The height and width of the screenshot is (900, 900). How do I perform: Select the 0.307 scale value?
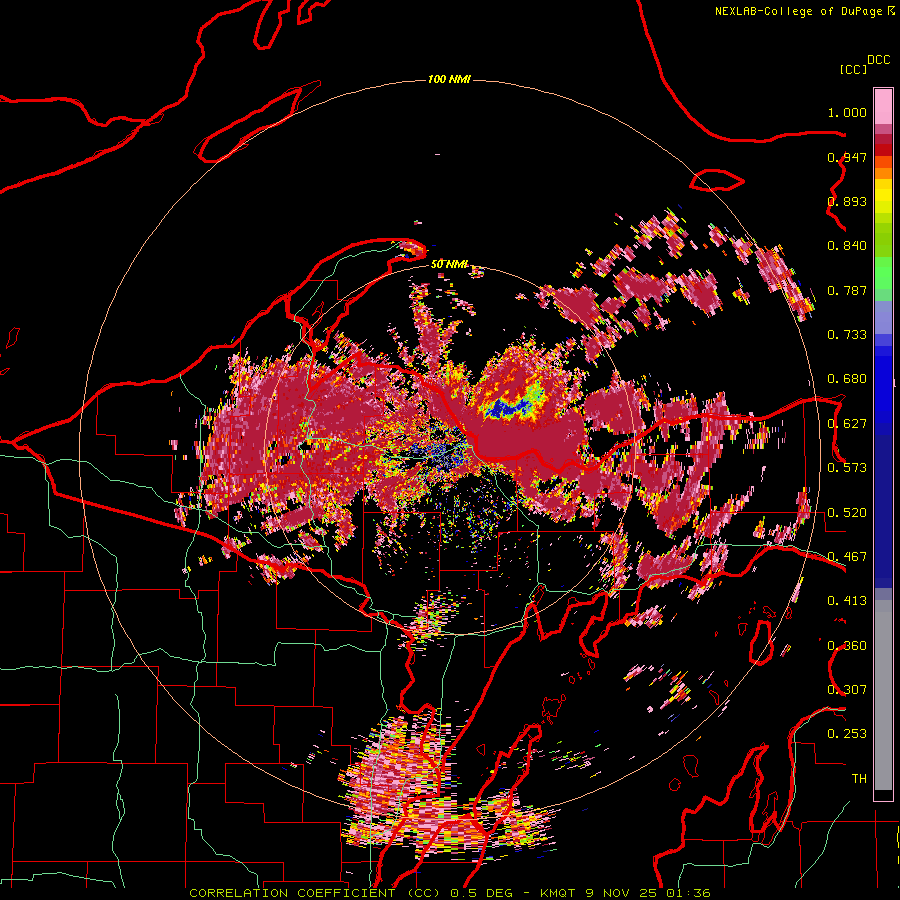[847, 689]
